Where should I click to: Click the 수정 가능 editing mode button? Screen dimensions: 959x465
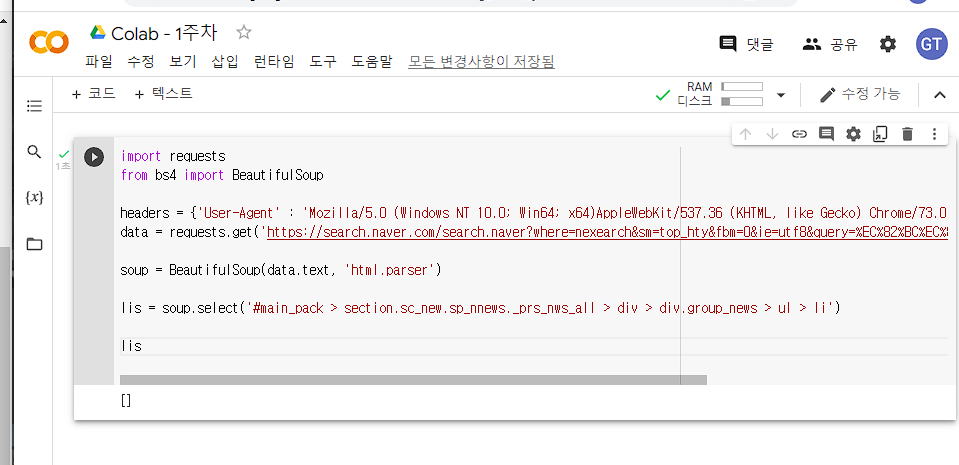tap(860, 94)
